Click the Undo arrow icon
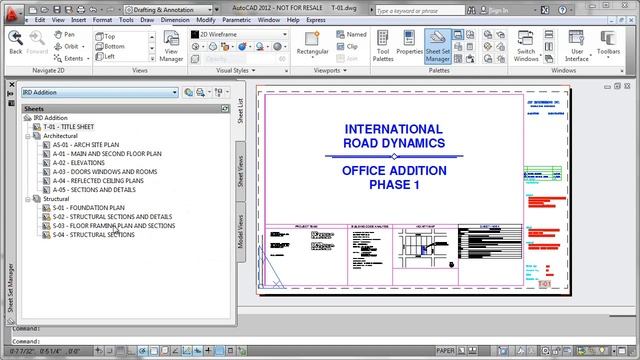Screen dimensions: 640x360 (x=93, y=9)
